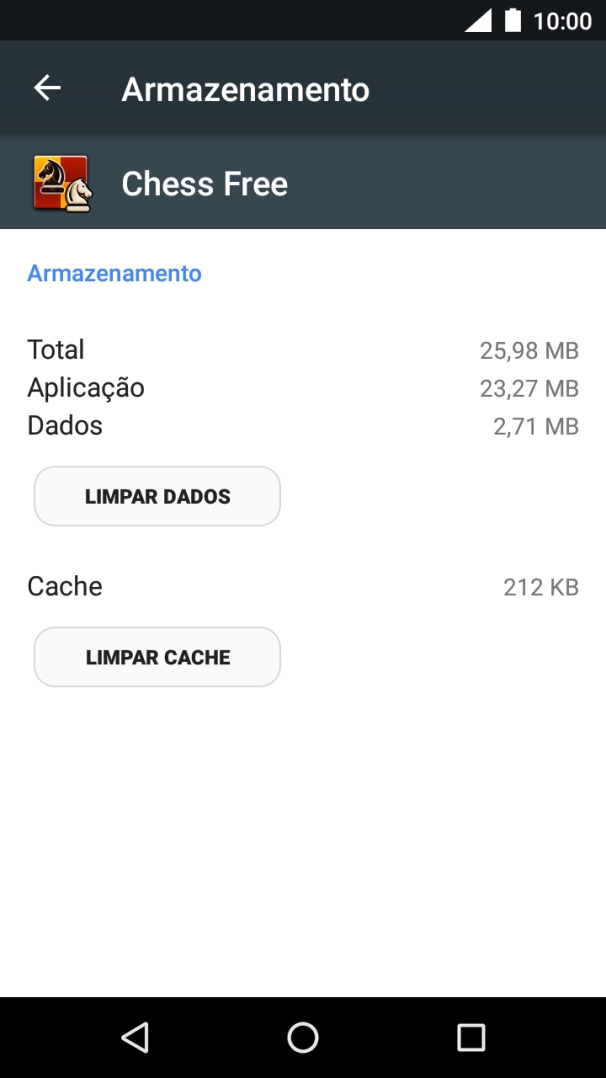The image size is (606, 1078).
Task: Tap LIMPAR DADOS to clear app data
Action: 156,495
